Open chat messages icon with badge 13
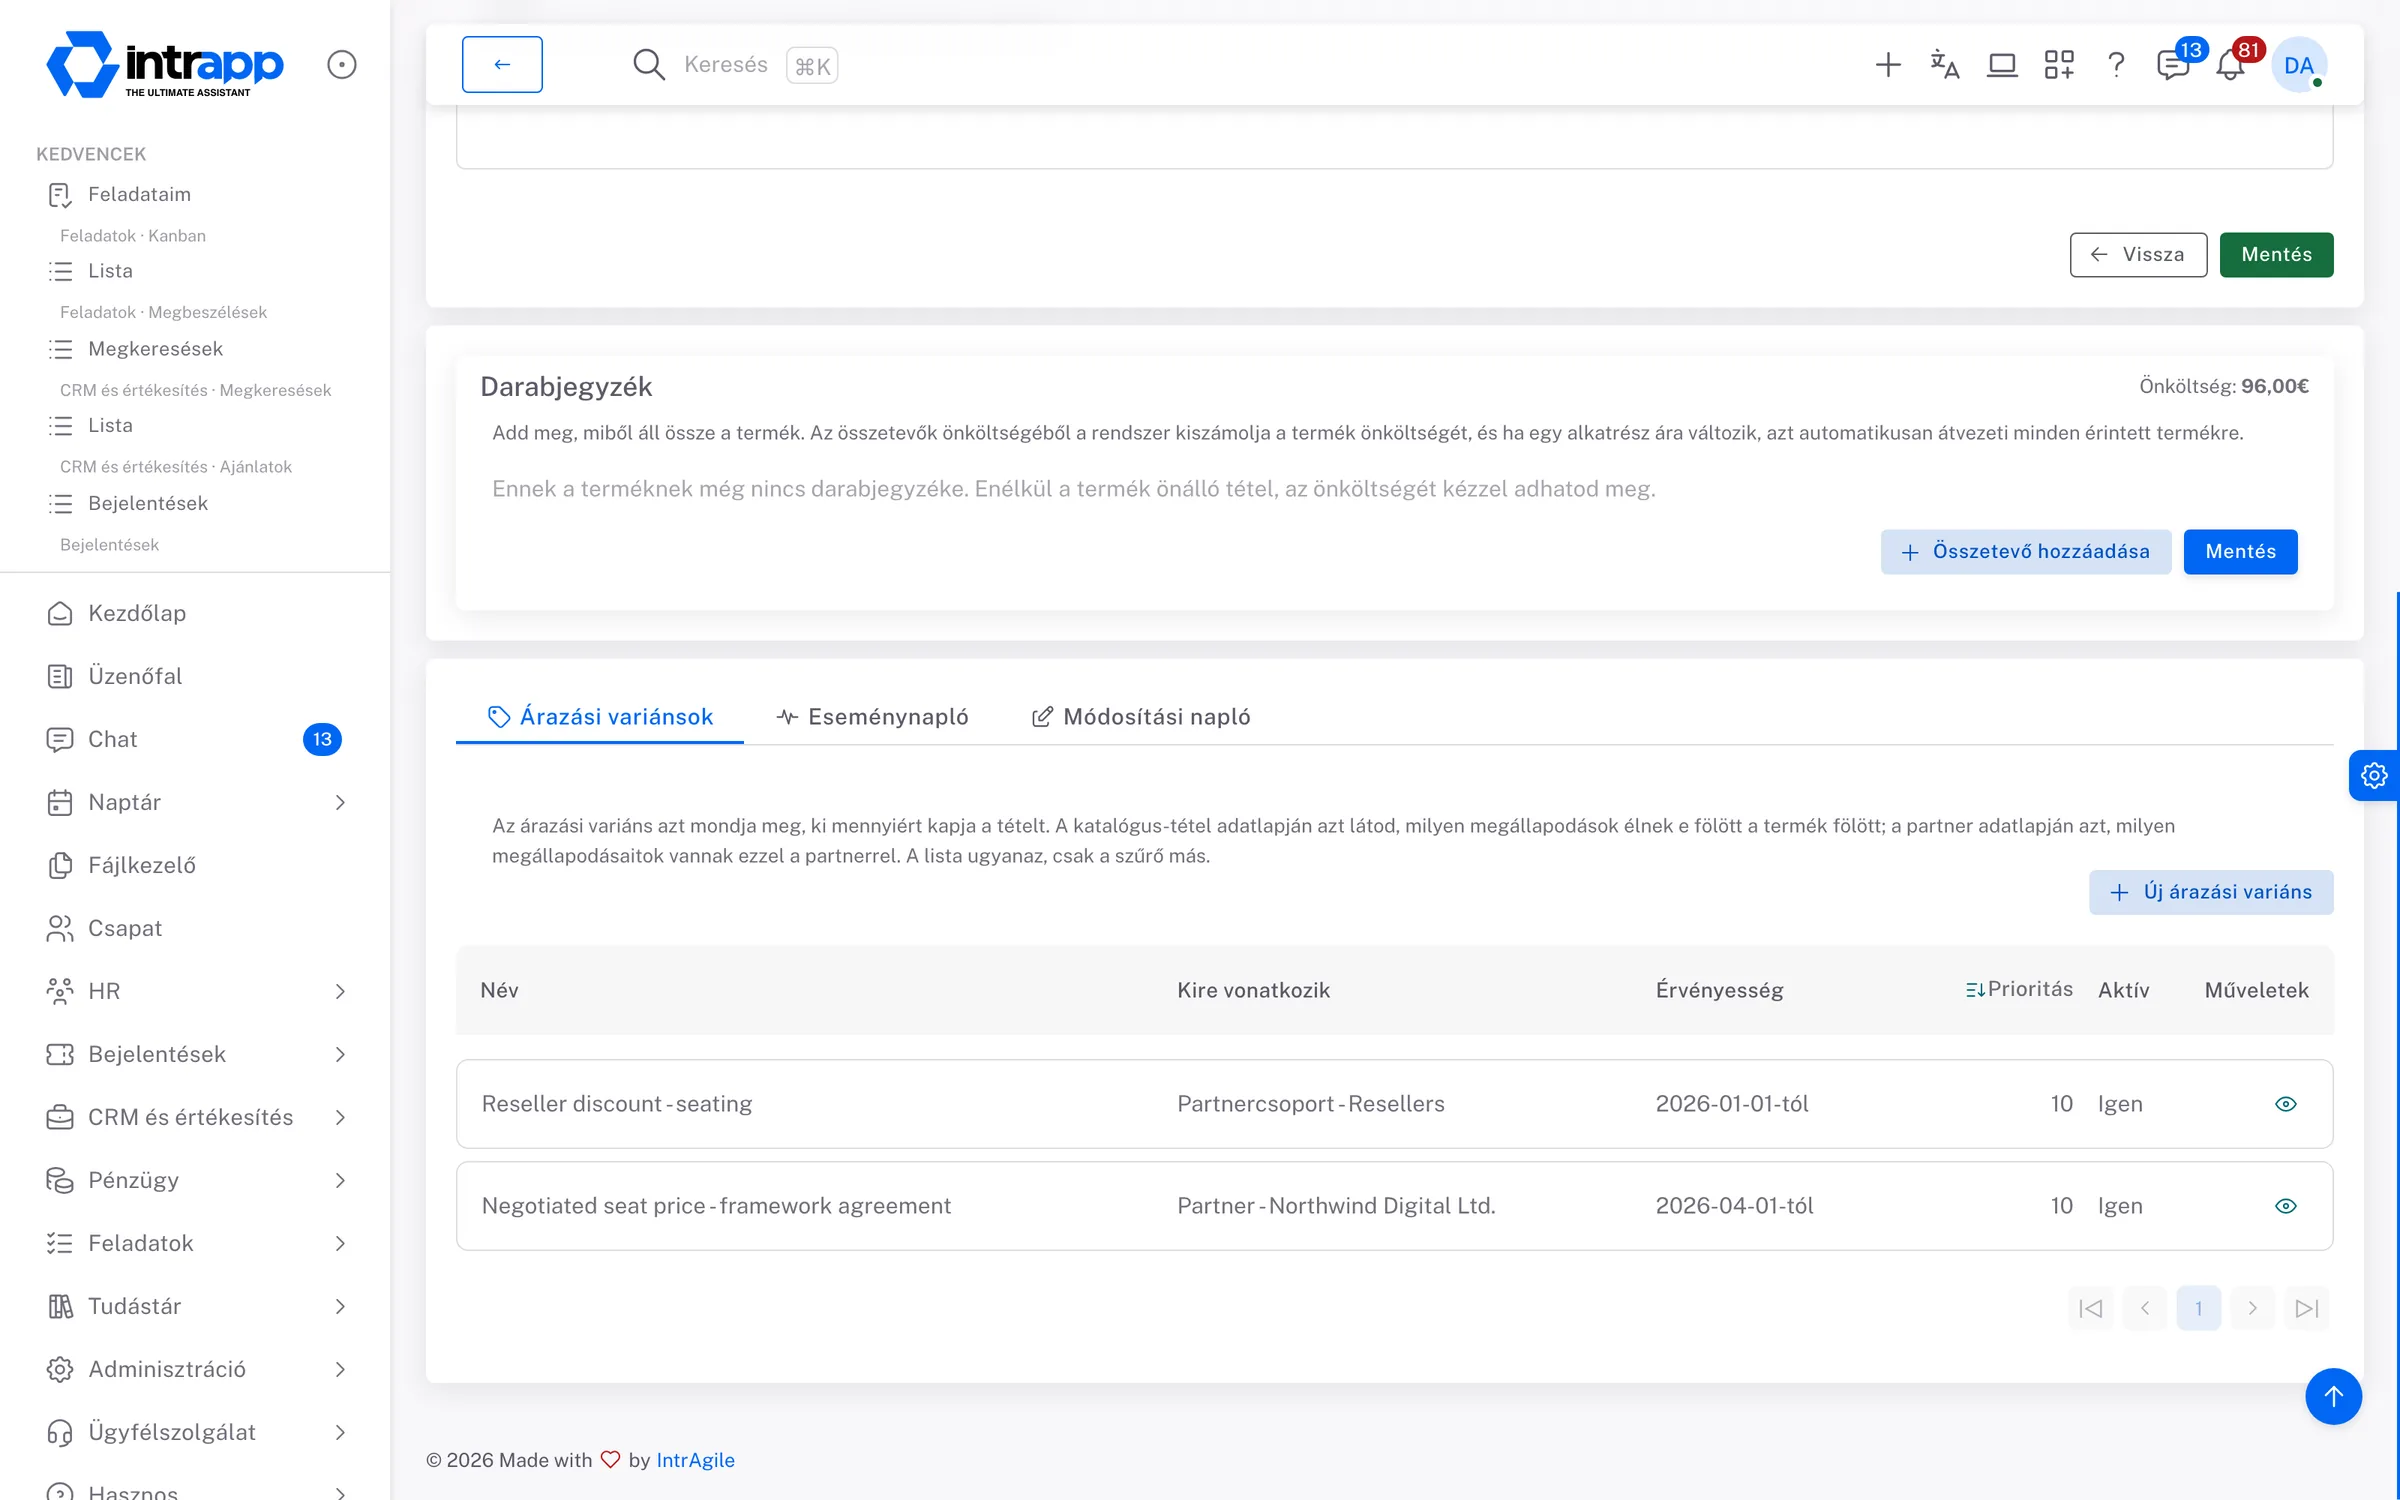This screenshot has height=1500, width=2400. (2173, 65)
